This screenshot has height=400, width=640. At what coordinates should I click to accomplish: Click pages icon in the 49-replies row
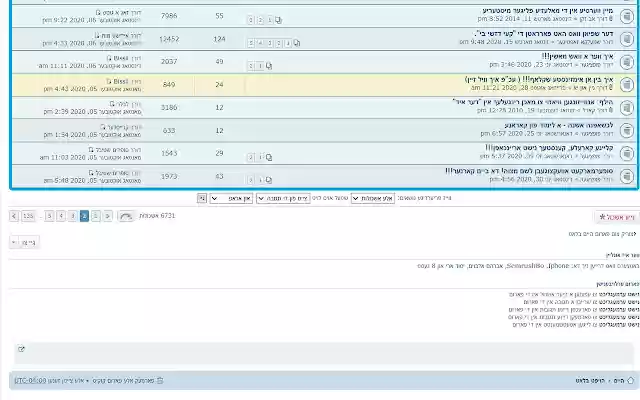pyautogui.click(x=269, y=66)
